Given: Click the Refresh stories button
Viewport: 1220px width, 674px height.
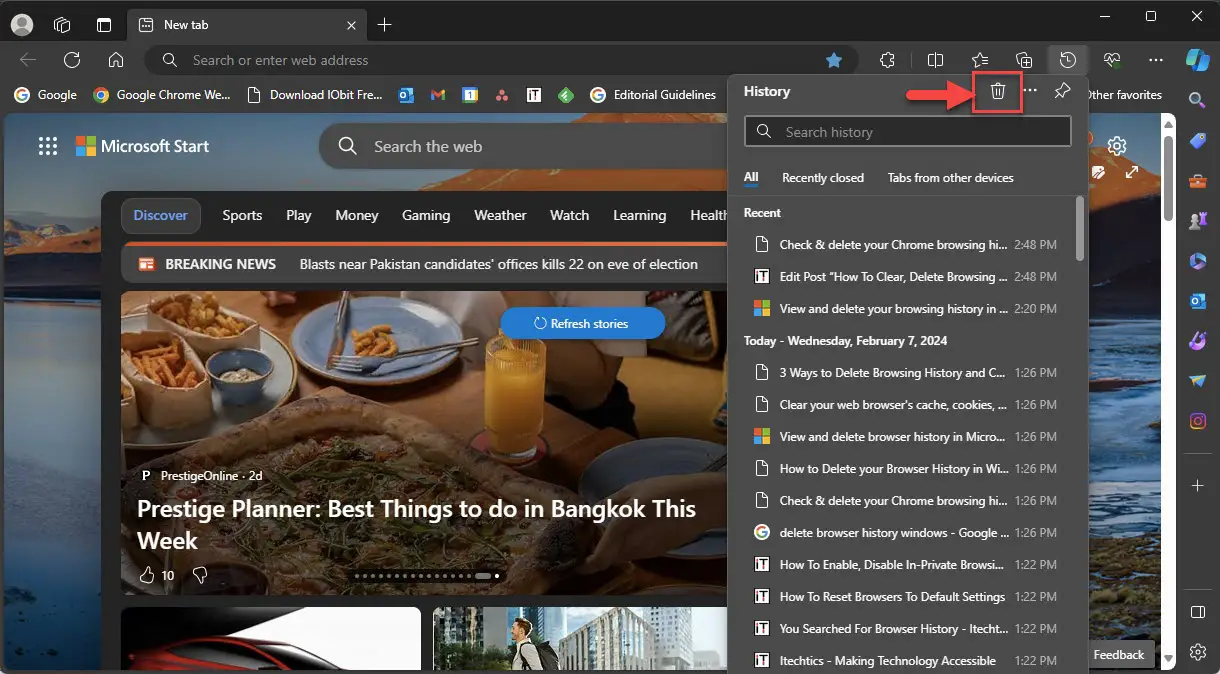Looking at the screenshot, I should click(x=582, y=323).
